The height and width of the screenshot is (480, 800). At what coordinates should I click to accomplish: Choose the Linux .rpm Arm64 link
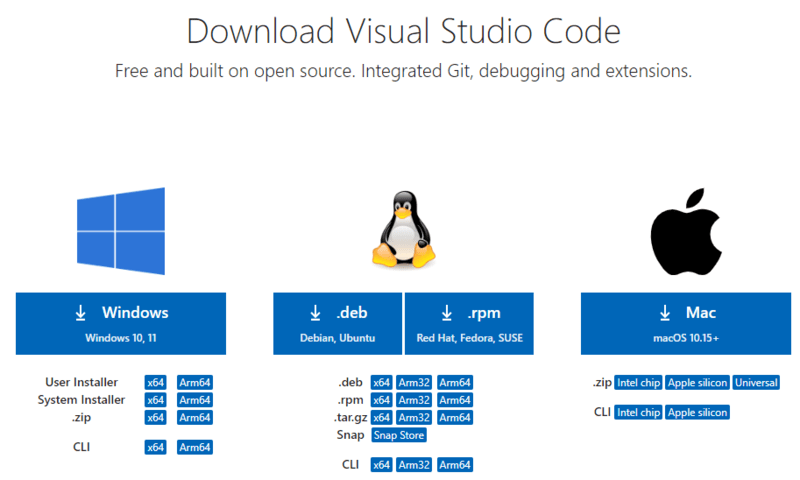tap(455, 400)
